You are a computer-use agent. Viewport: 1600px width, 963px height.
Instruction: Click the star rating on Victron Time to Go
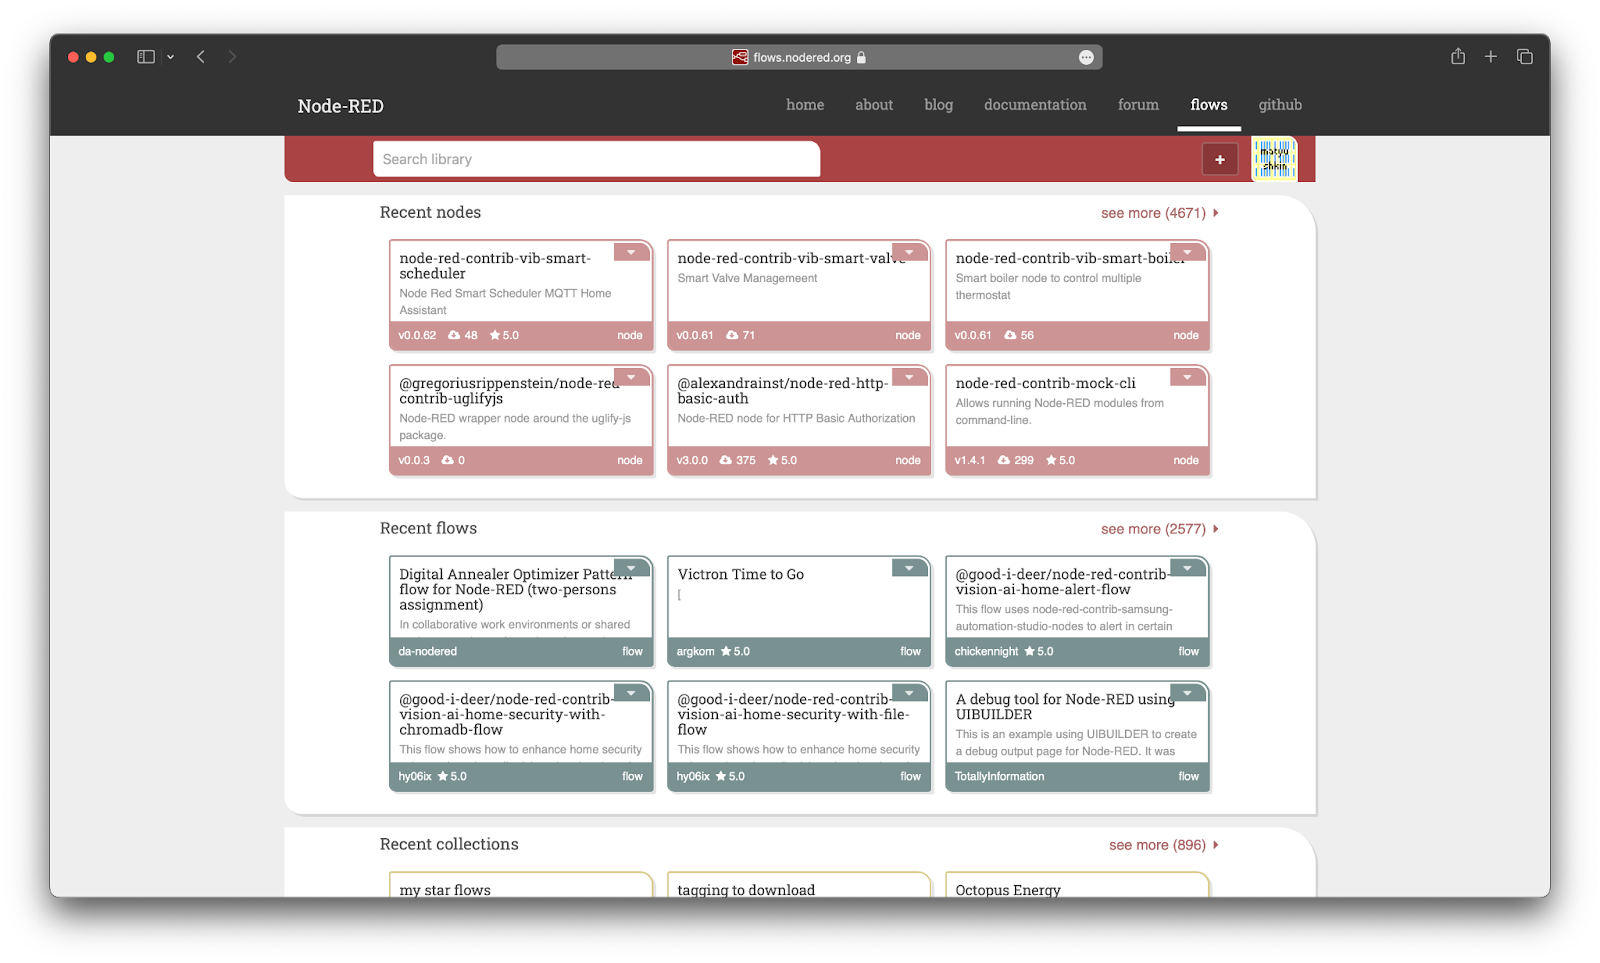click(735, 651)
